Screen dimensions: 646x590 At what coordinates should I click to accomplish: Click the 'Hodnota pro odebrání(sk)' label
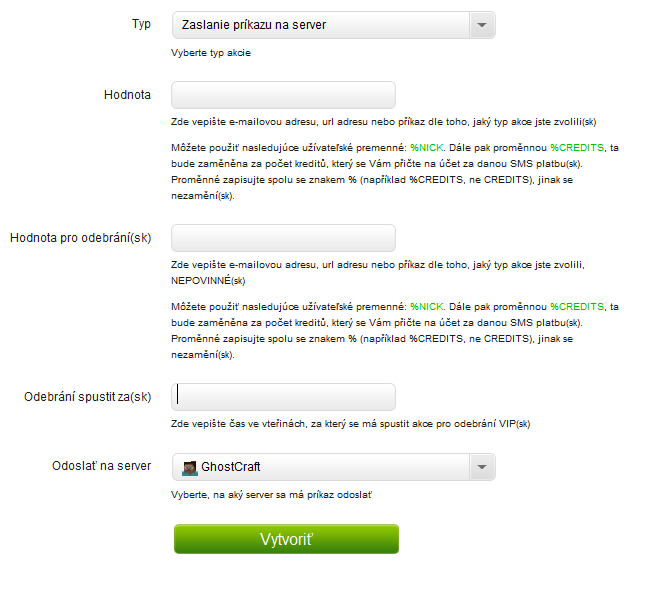(x=80, y=238)
